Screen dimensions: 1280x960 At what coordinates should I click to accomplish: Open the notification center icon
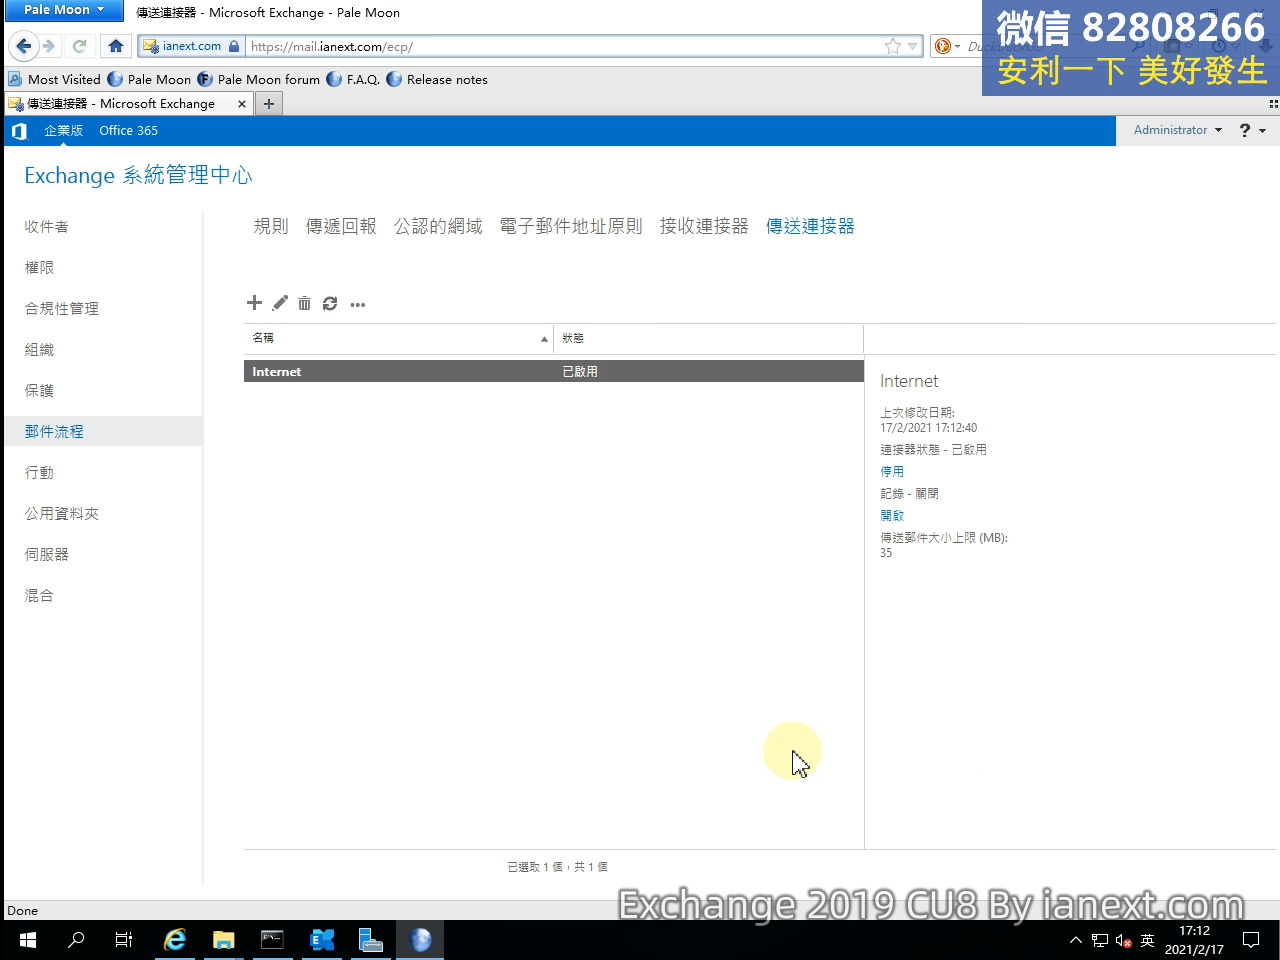(1251, 940)
